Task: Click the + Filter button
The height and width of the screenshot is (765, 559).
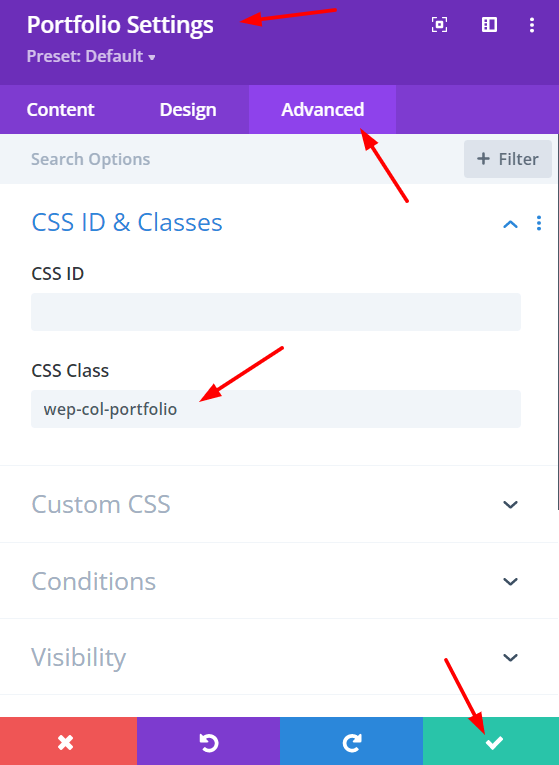Action: tap(508, 159)
